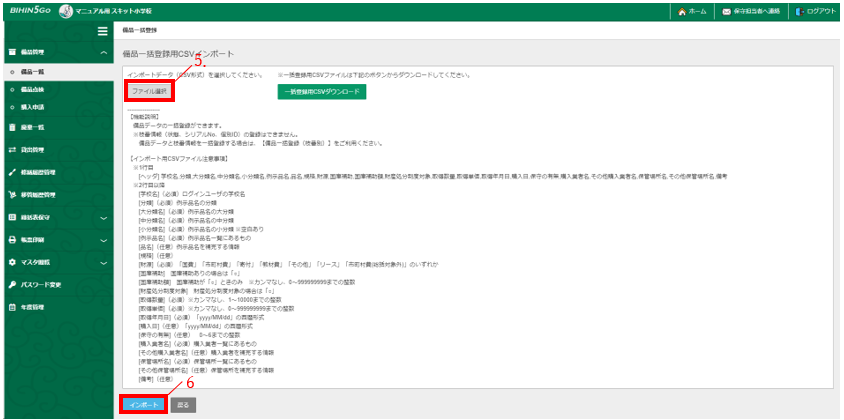Expand the 帳票印刷 submenu chevron

coord(104,240)
